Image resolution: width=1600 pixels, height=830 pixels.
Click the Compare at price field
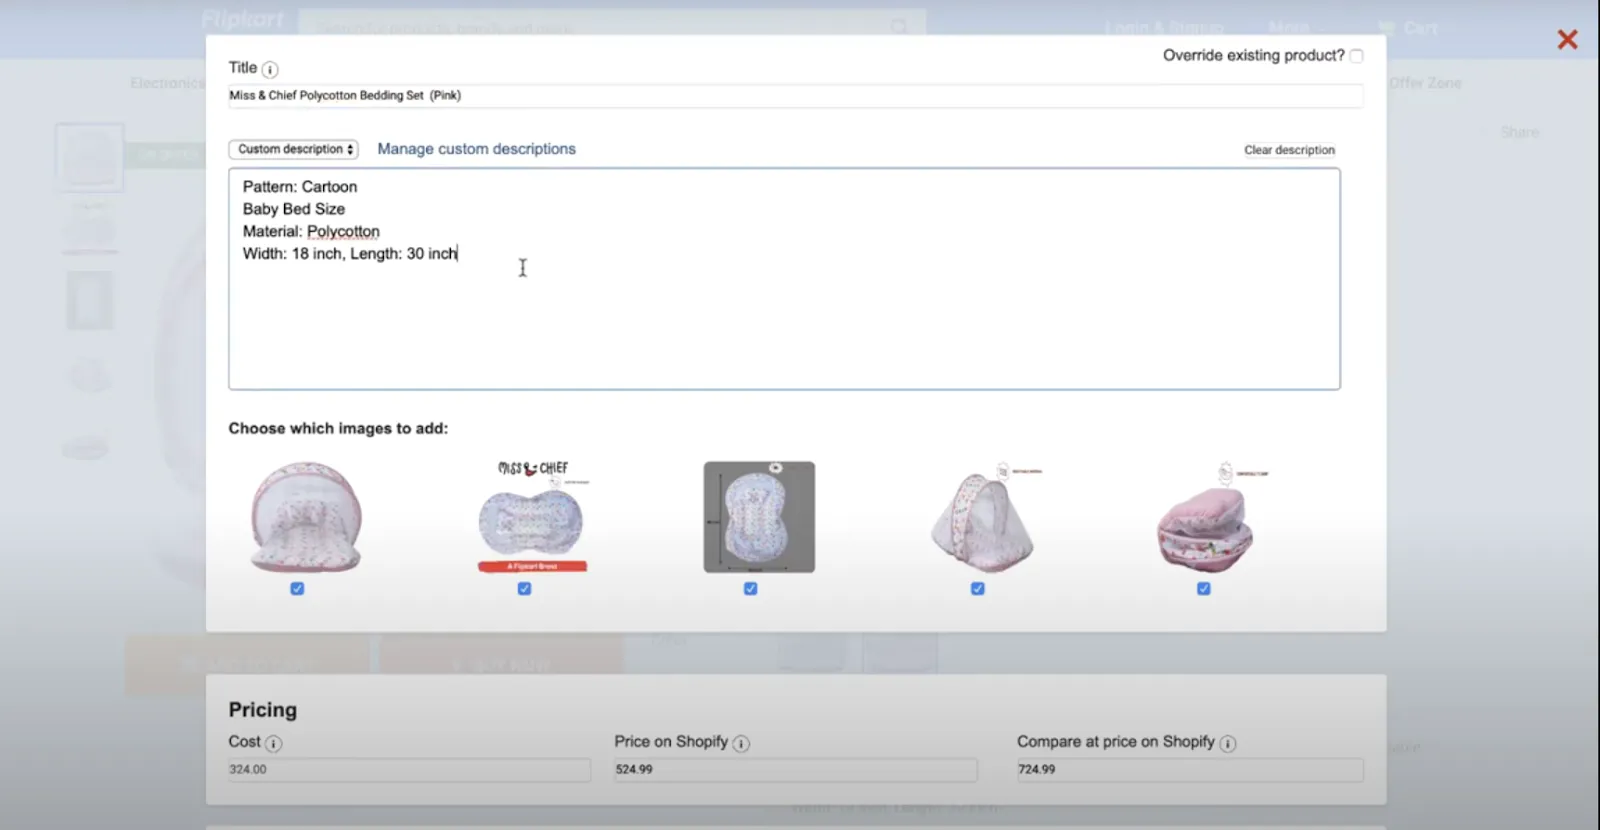1190,770
